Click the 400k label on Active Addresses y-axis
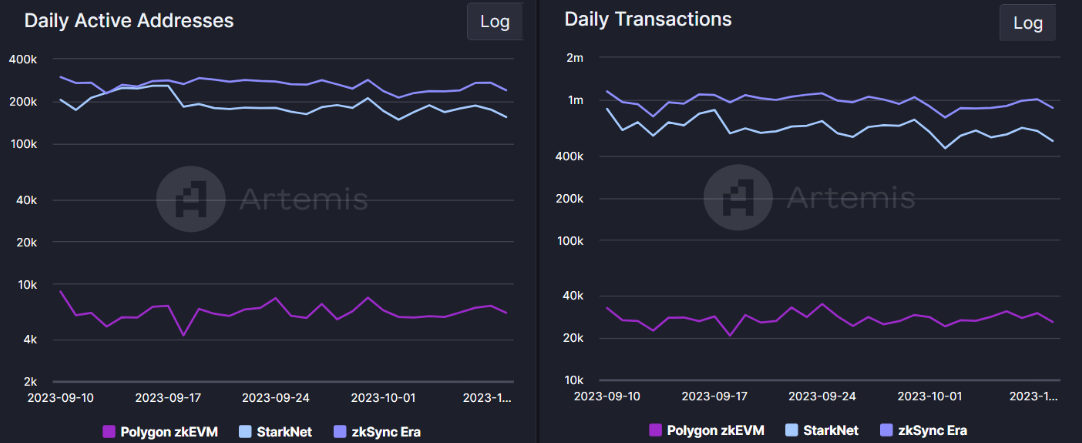This screenshot has height=443, width=1082. [x=22, y=59]
